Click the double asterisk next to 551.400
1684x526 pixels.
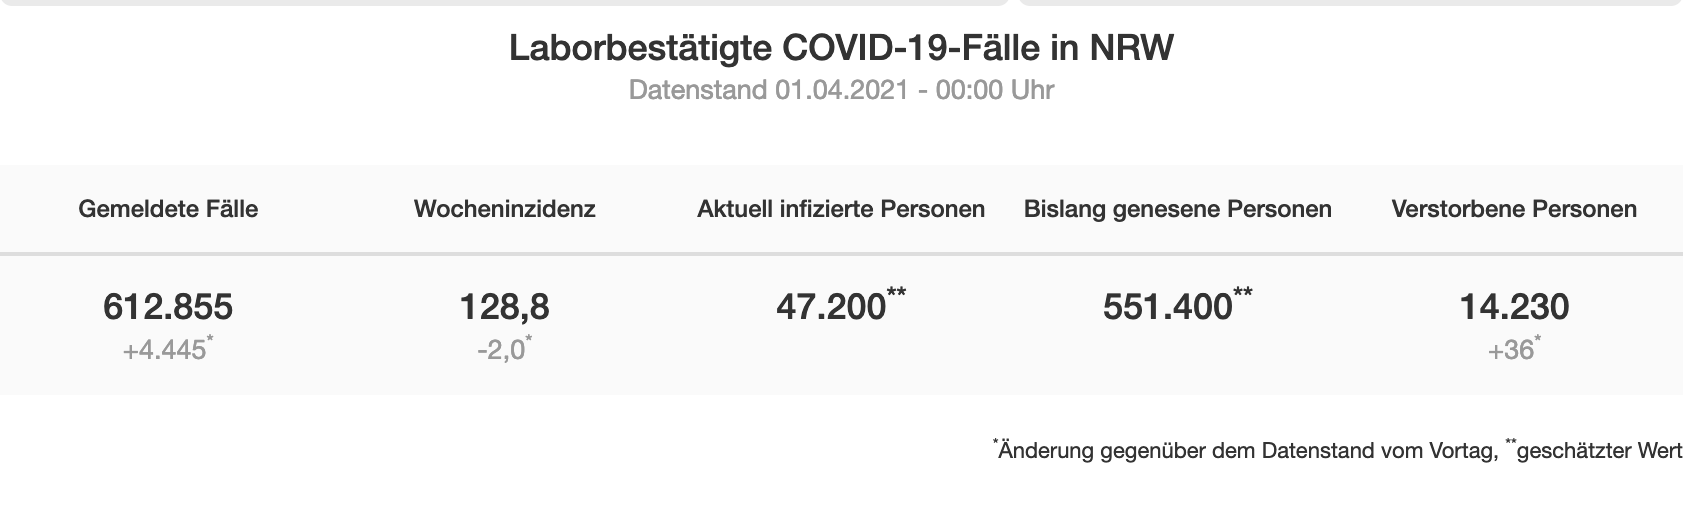pos(1243,293)
